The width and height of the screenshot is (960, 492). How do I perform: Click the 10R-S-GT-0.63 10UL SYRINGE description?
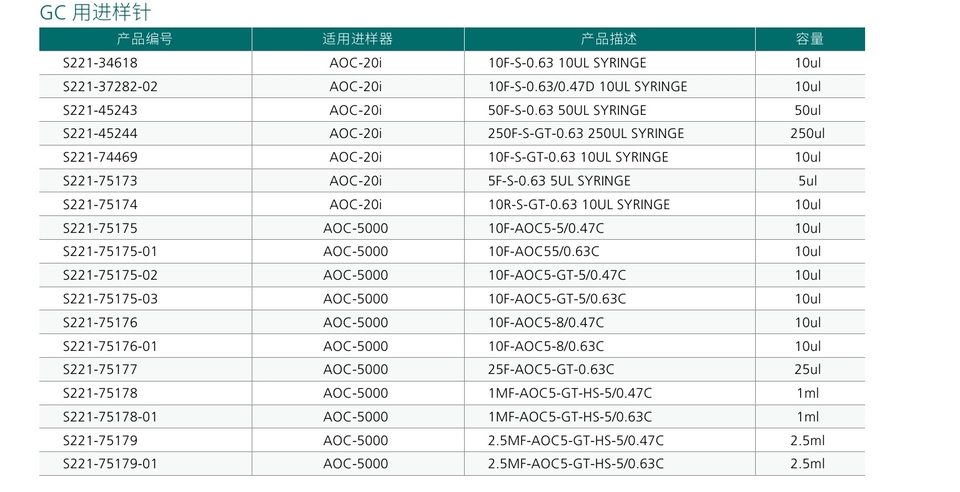[579, 204]
